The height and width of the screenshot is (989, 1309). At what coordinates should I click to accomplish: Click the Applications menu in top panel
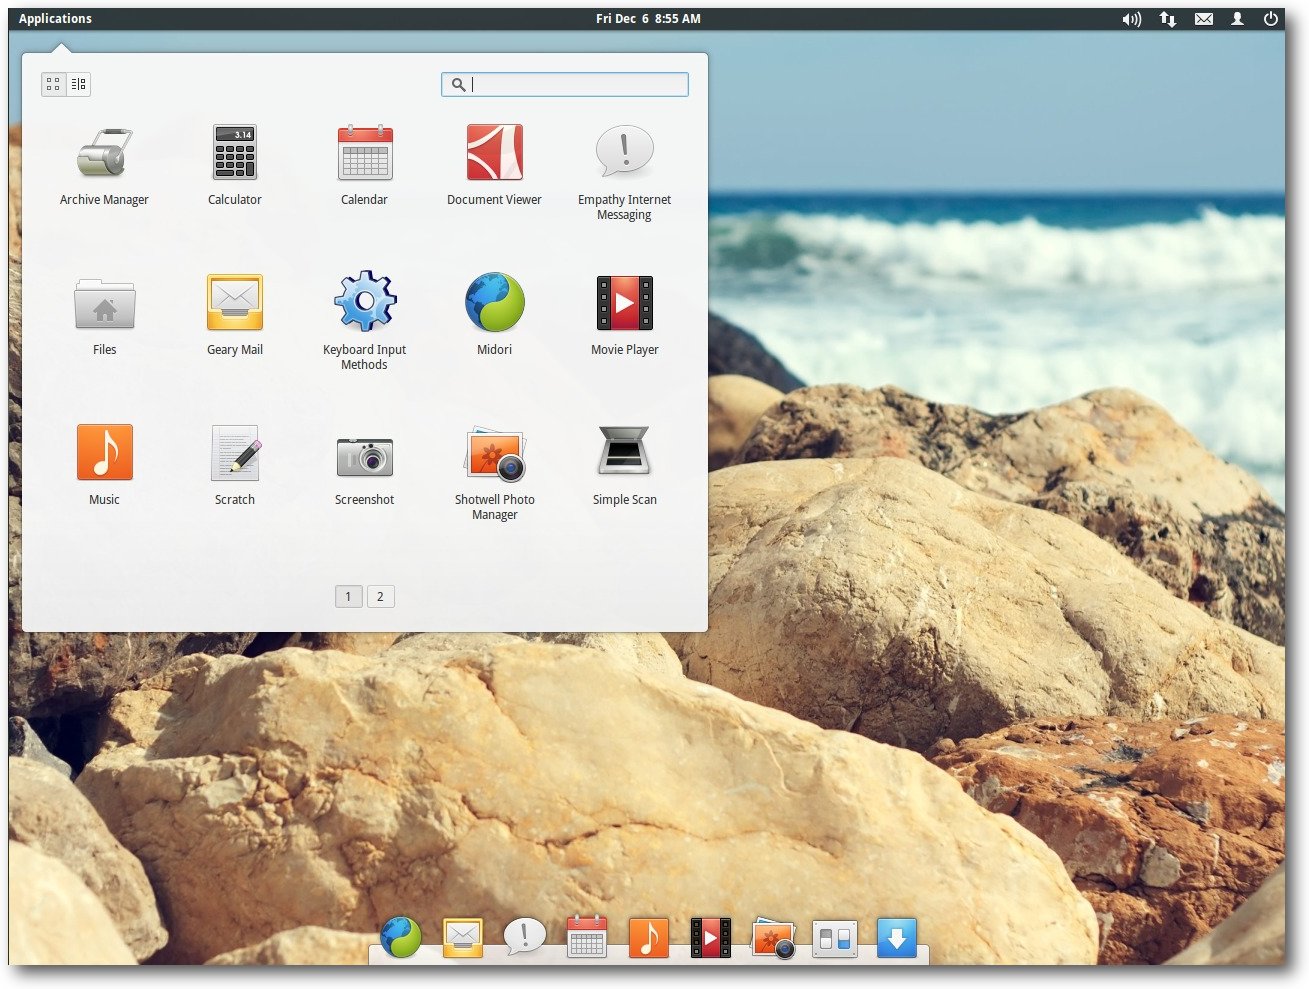point(55,19)
